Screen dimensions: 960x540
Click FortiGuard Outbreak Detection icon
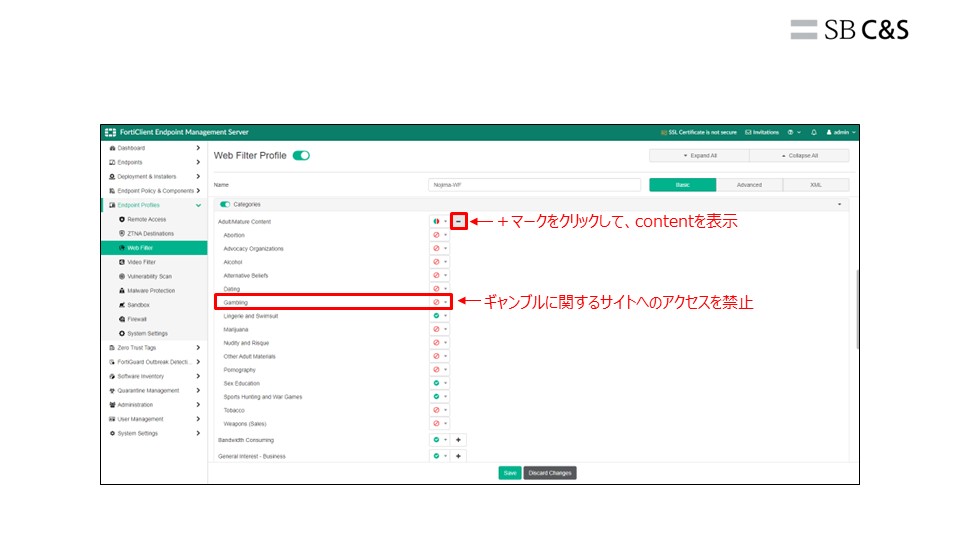click(112, 362)
